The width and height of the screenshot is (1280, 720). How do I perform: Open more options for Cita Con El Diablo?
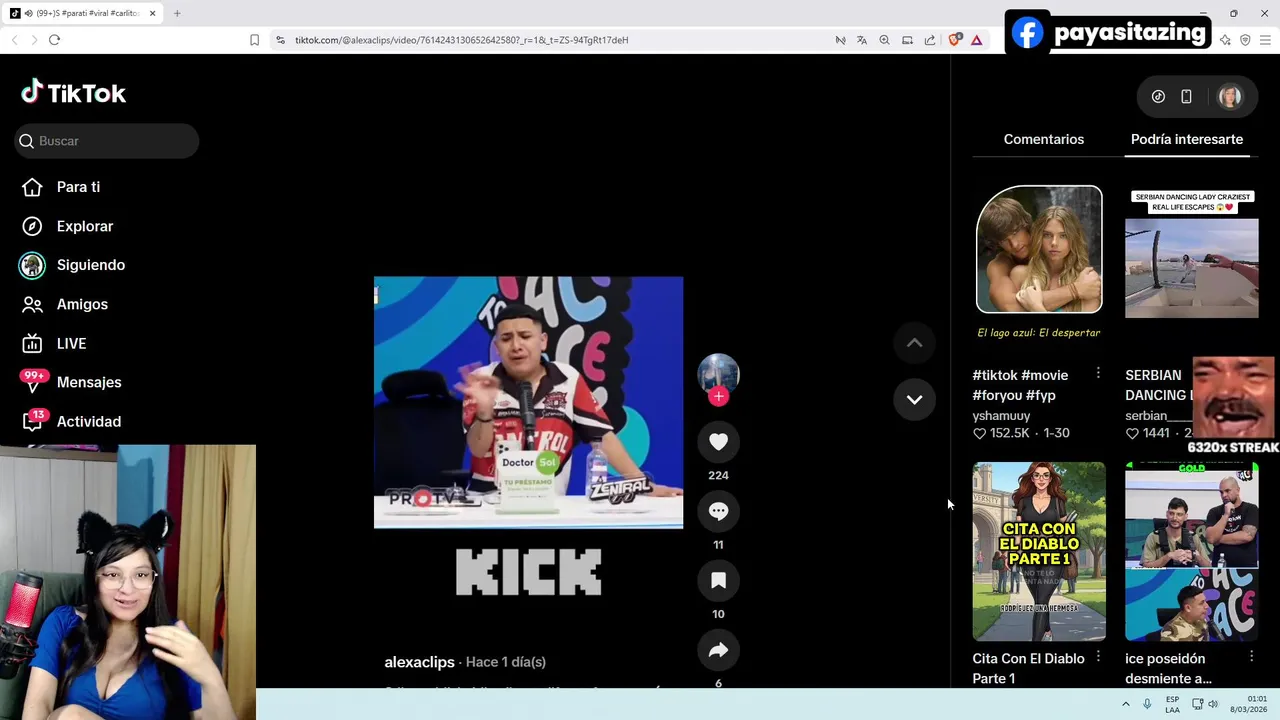pyautogui.click(x=1098, y=656)
